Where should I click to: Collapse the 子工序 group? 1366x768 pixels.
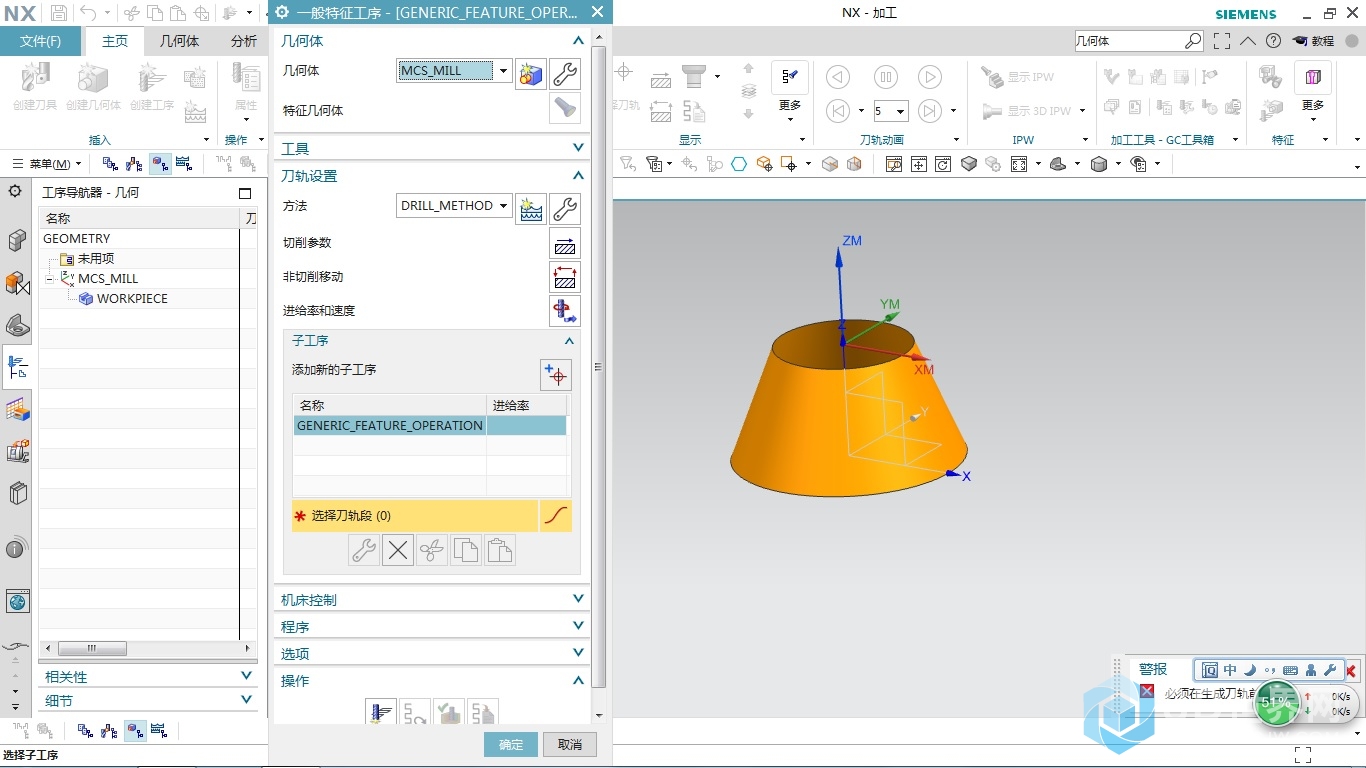pyautogui.click(x=568, y=340)
